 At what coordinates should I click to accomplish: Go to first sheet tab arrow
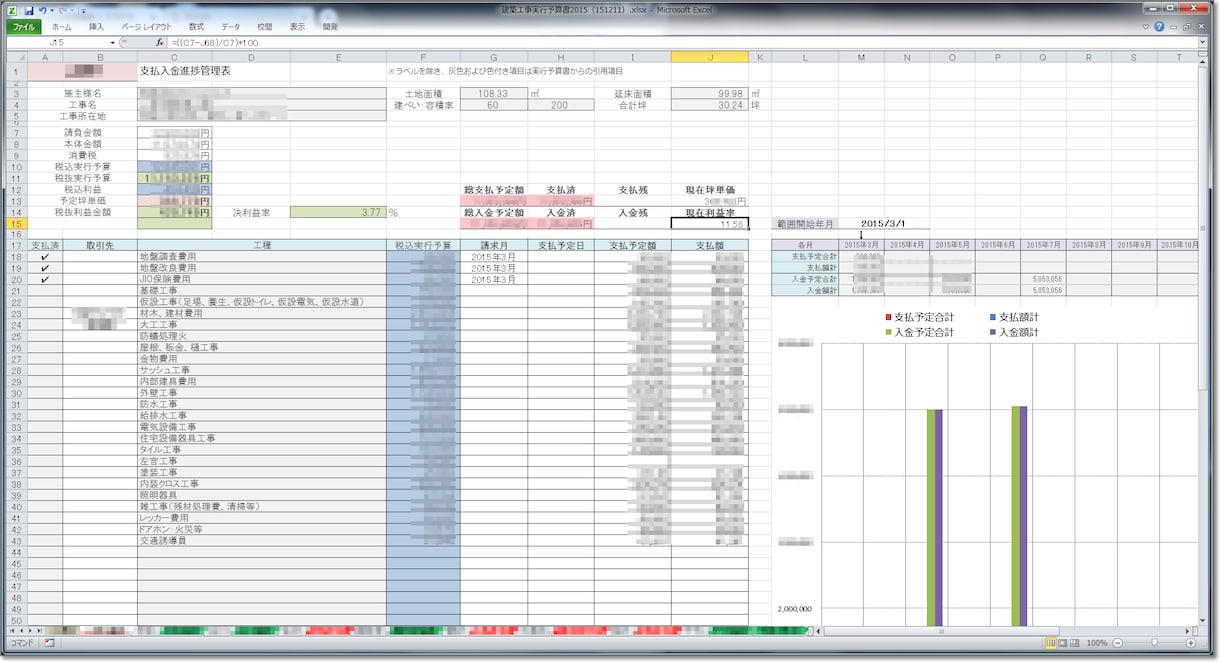[12, 631]
